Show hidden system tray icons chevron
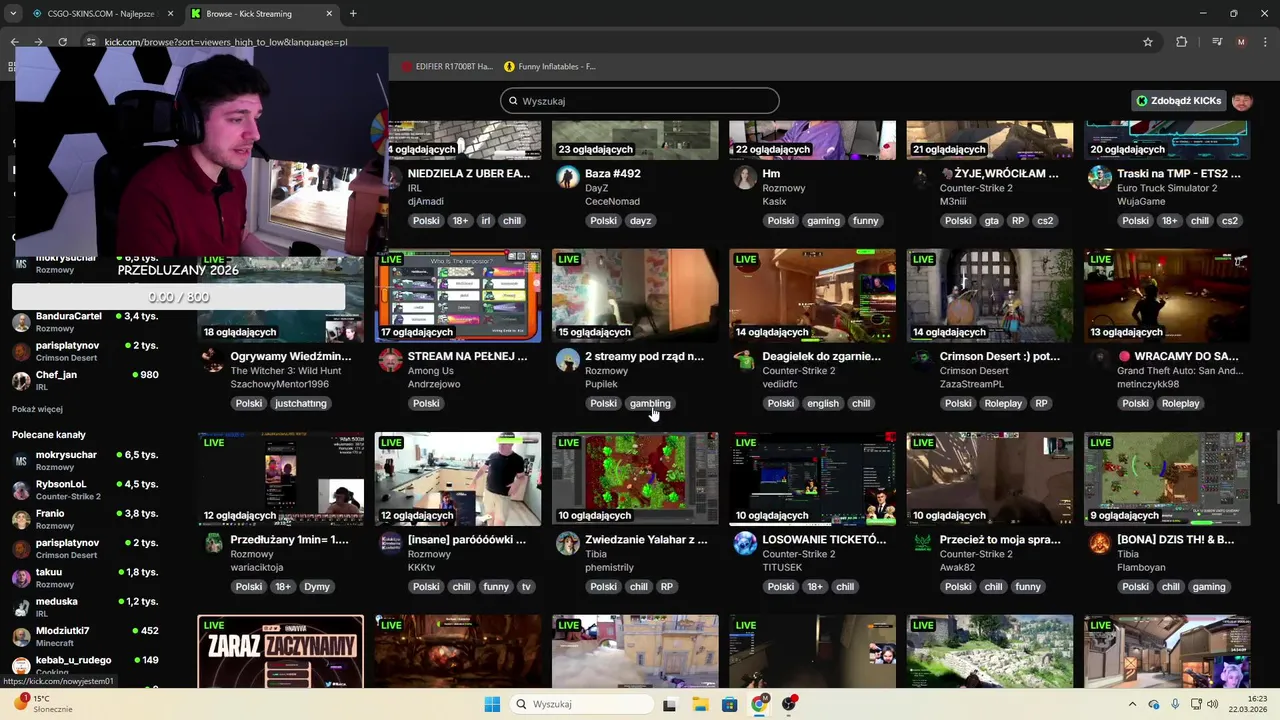The height and width of the screenshot is (720, 1280). click(1135, 704)
